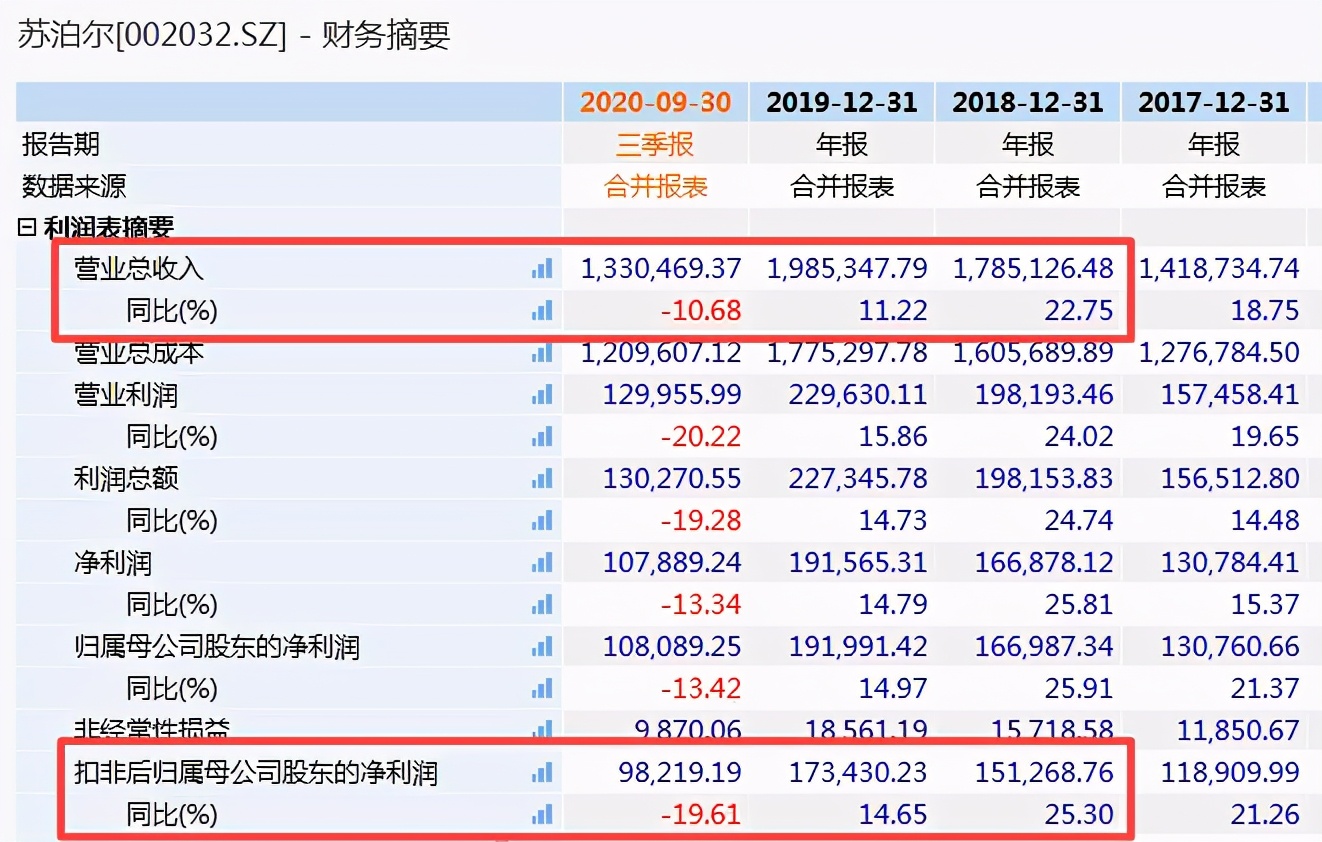
Task: Open chart icon for 归属母公司股东的净利润
Action: click(x=542, y=647)
